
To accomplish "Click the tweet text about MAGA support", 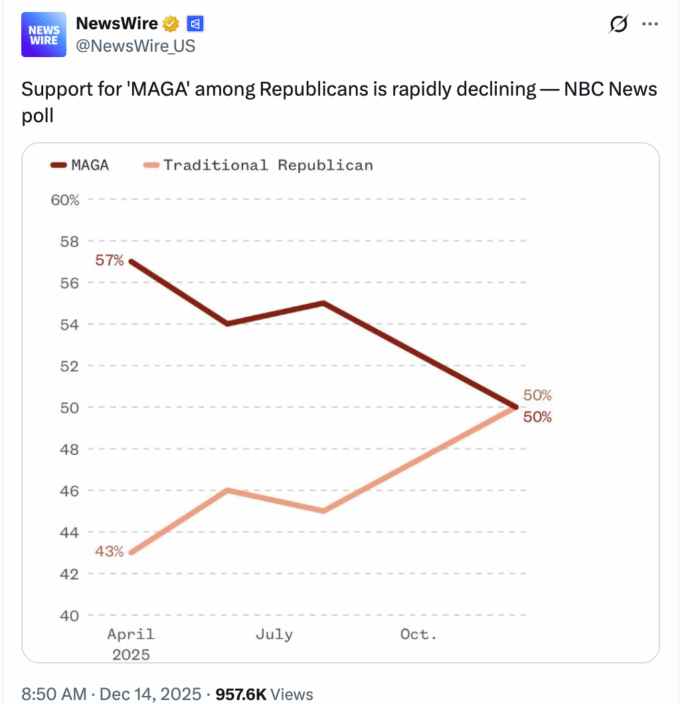I will pos(340,101).
